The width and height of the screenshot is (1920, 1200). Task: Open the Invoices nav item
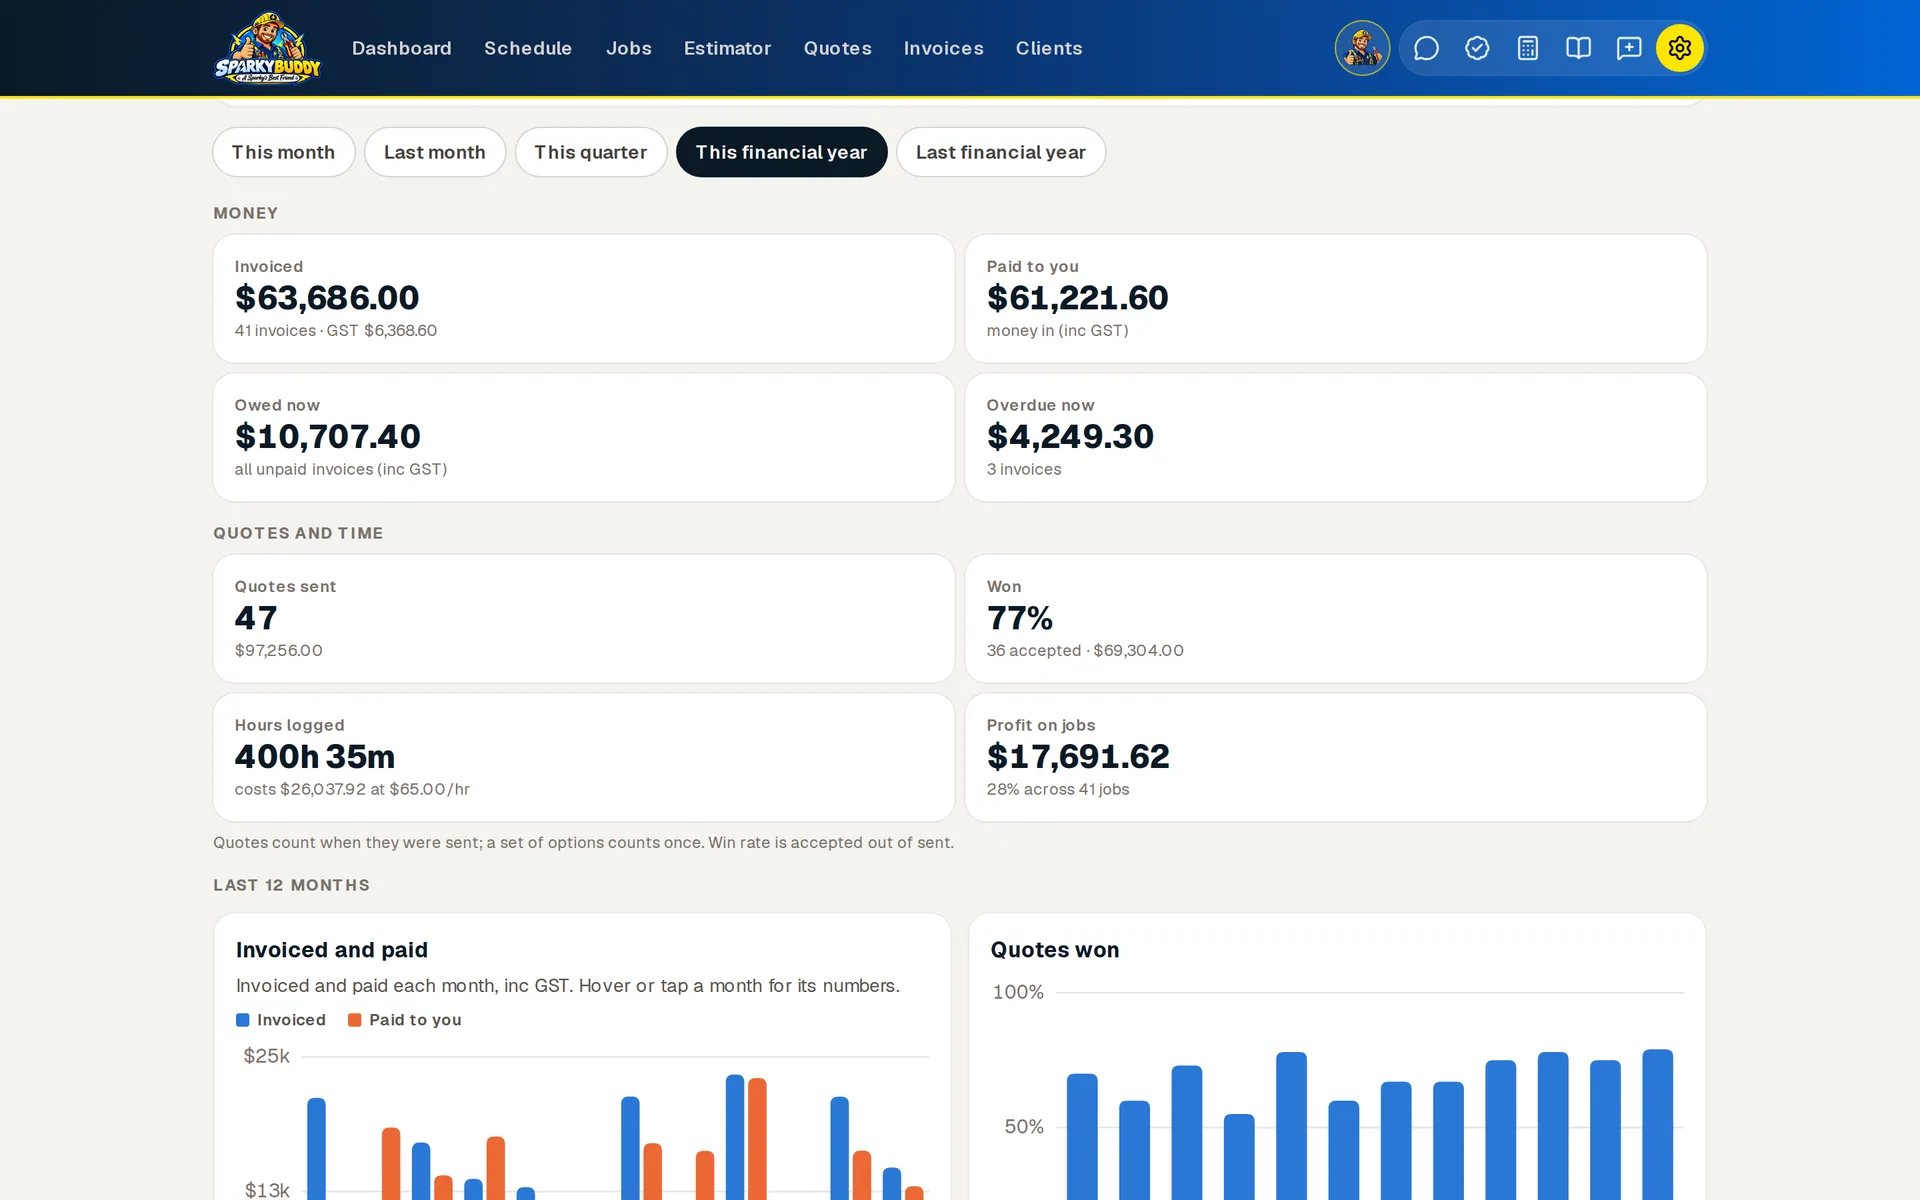click(944, 48)
